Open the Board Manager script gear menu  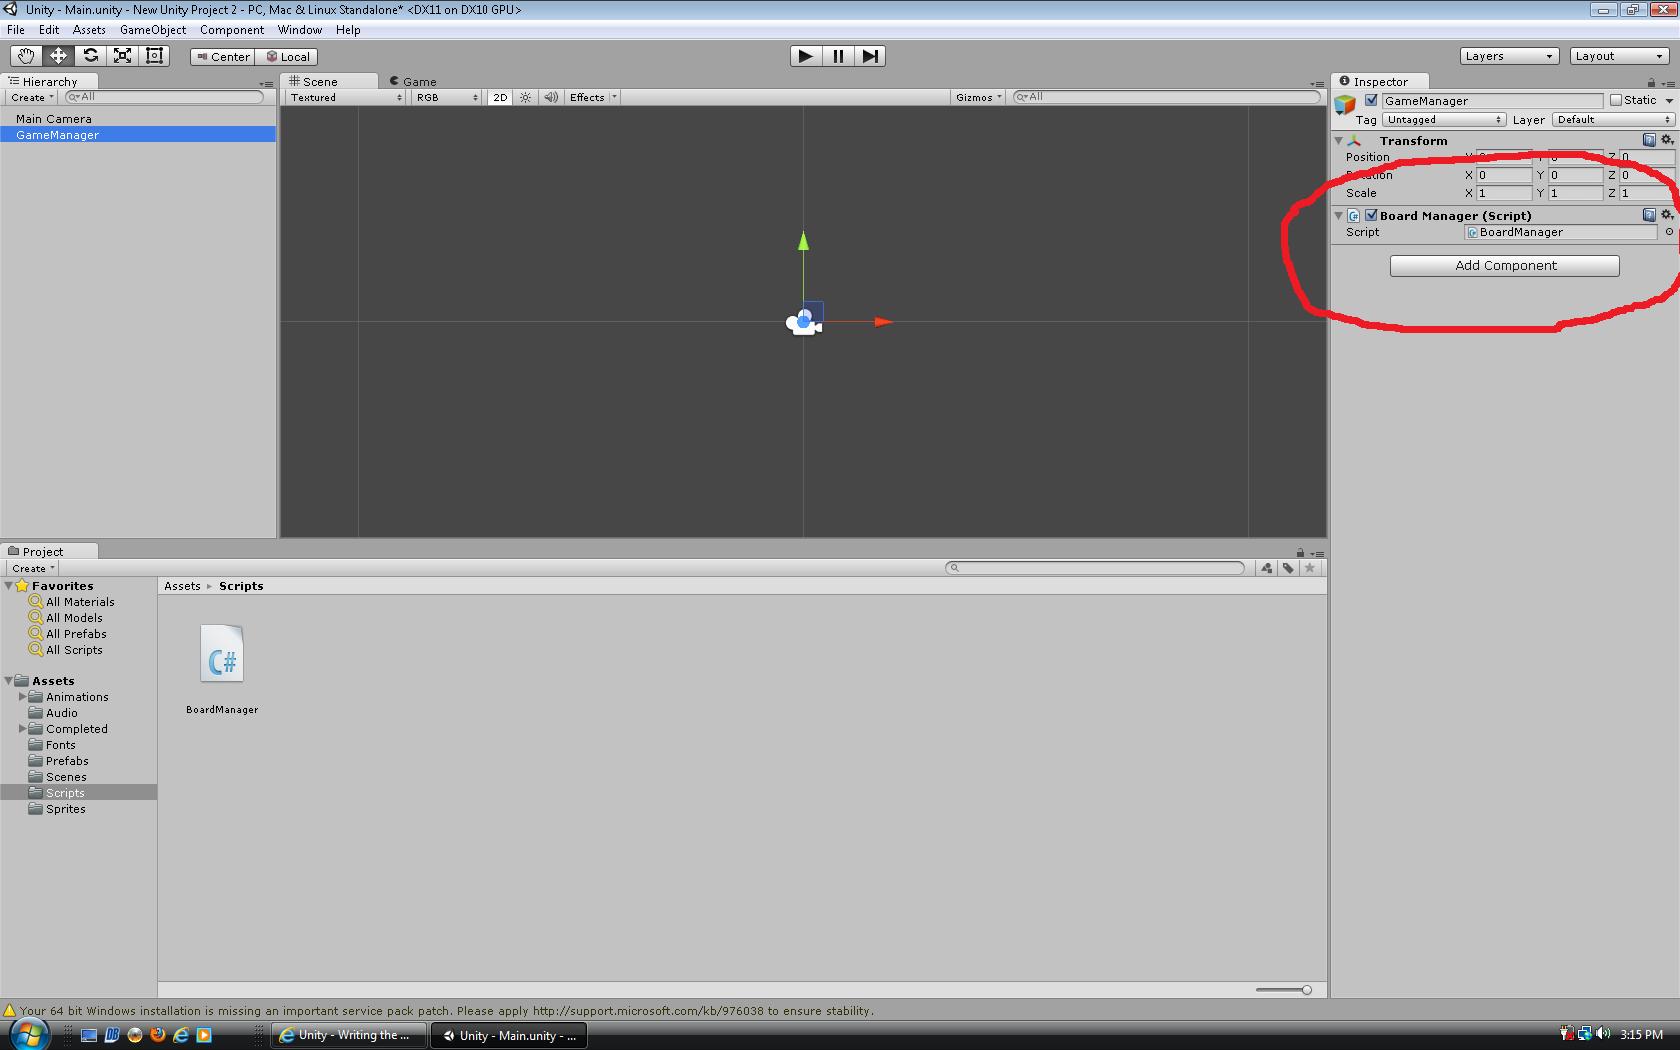coord(1665,215)
